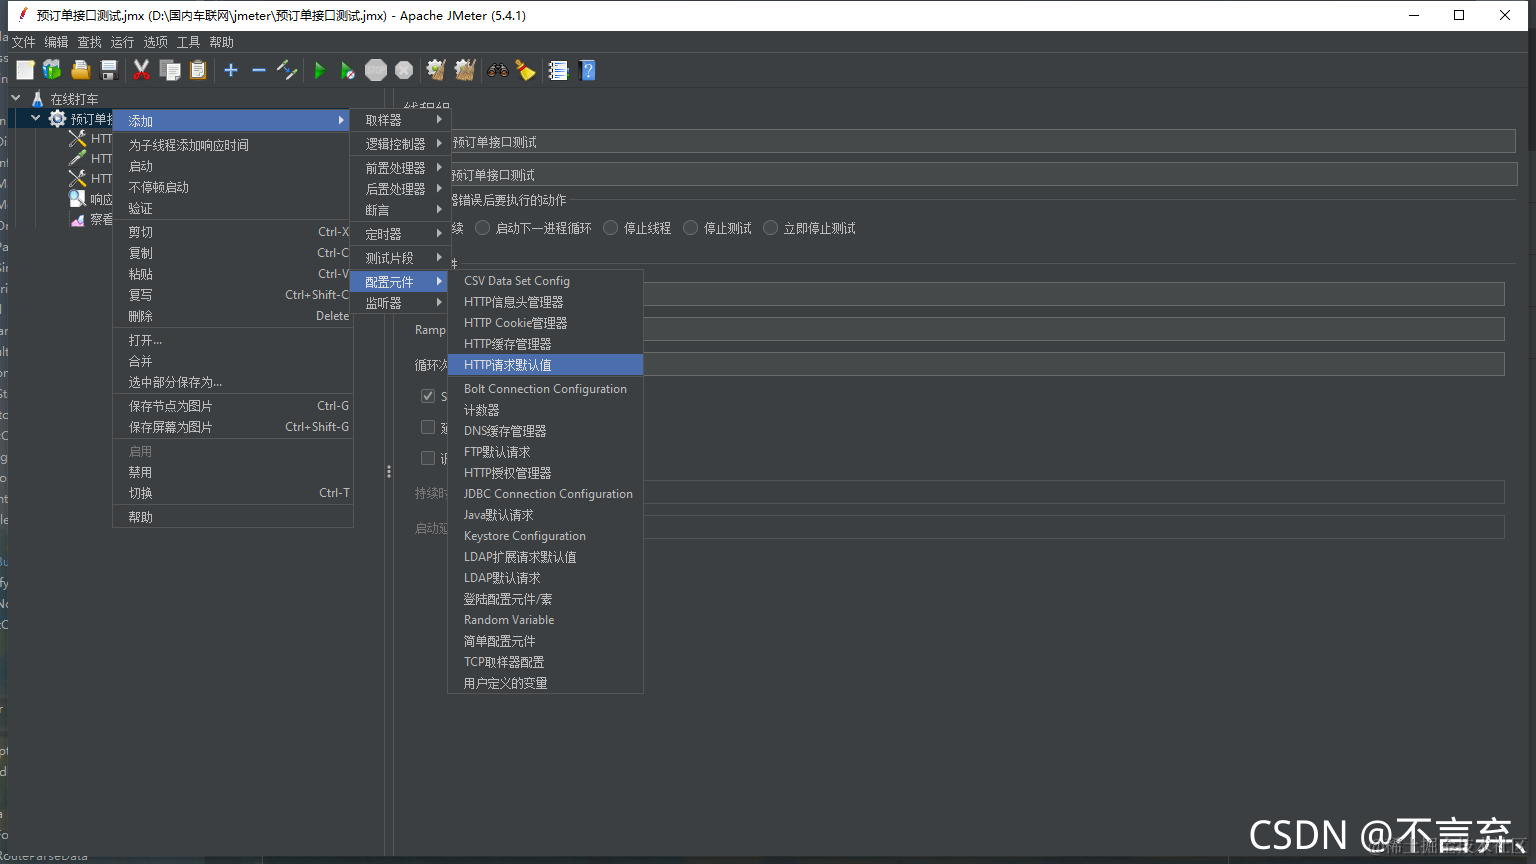This screenshot has height=864, width=1536.
Task: Open the 文件 menu in menu bar
Action: 23,42
